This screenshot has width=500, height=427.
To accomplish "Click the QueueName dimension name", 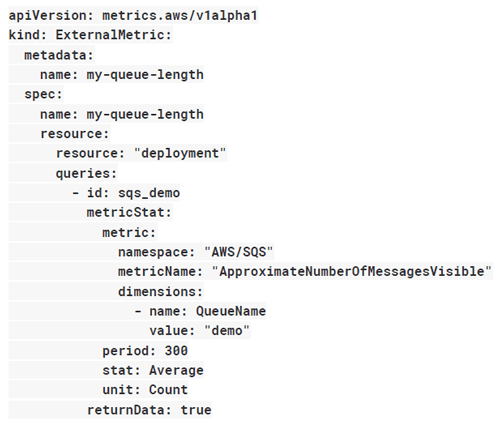I will [231, 311].
